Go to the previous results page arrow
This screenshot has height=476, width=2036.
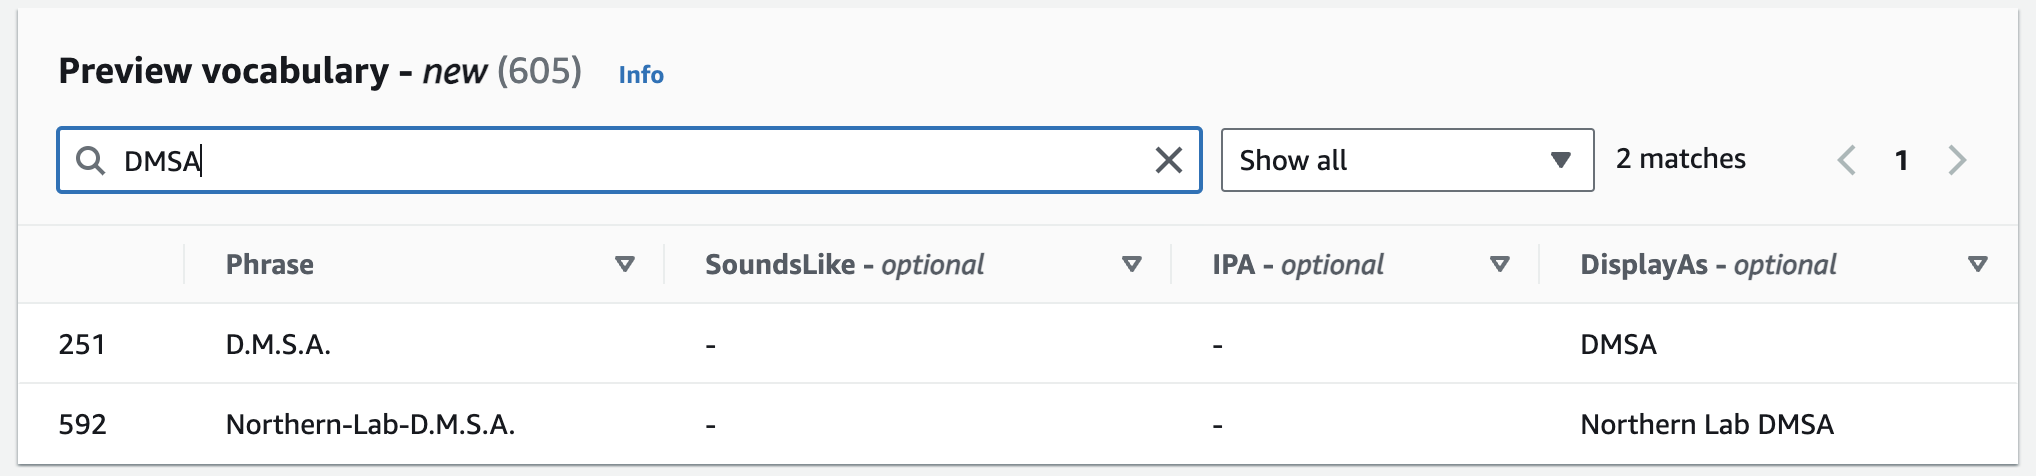[1847, 160]
